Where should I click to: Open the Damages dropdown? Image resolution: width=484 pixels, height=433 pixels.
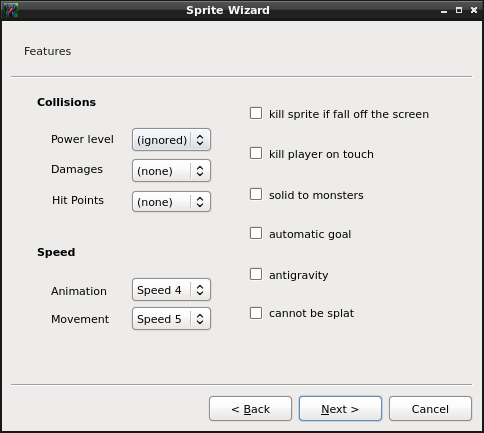[x=171, y=171]
